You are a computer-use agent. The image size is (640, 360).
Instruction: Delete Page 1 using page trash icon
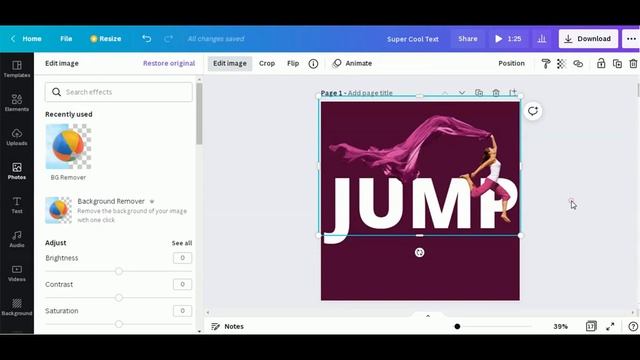tap(496, 93)
